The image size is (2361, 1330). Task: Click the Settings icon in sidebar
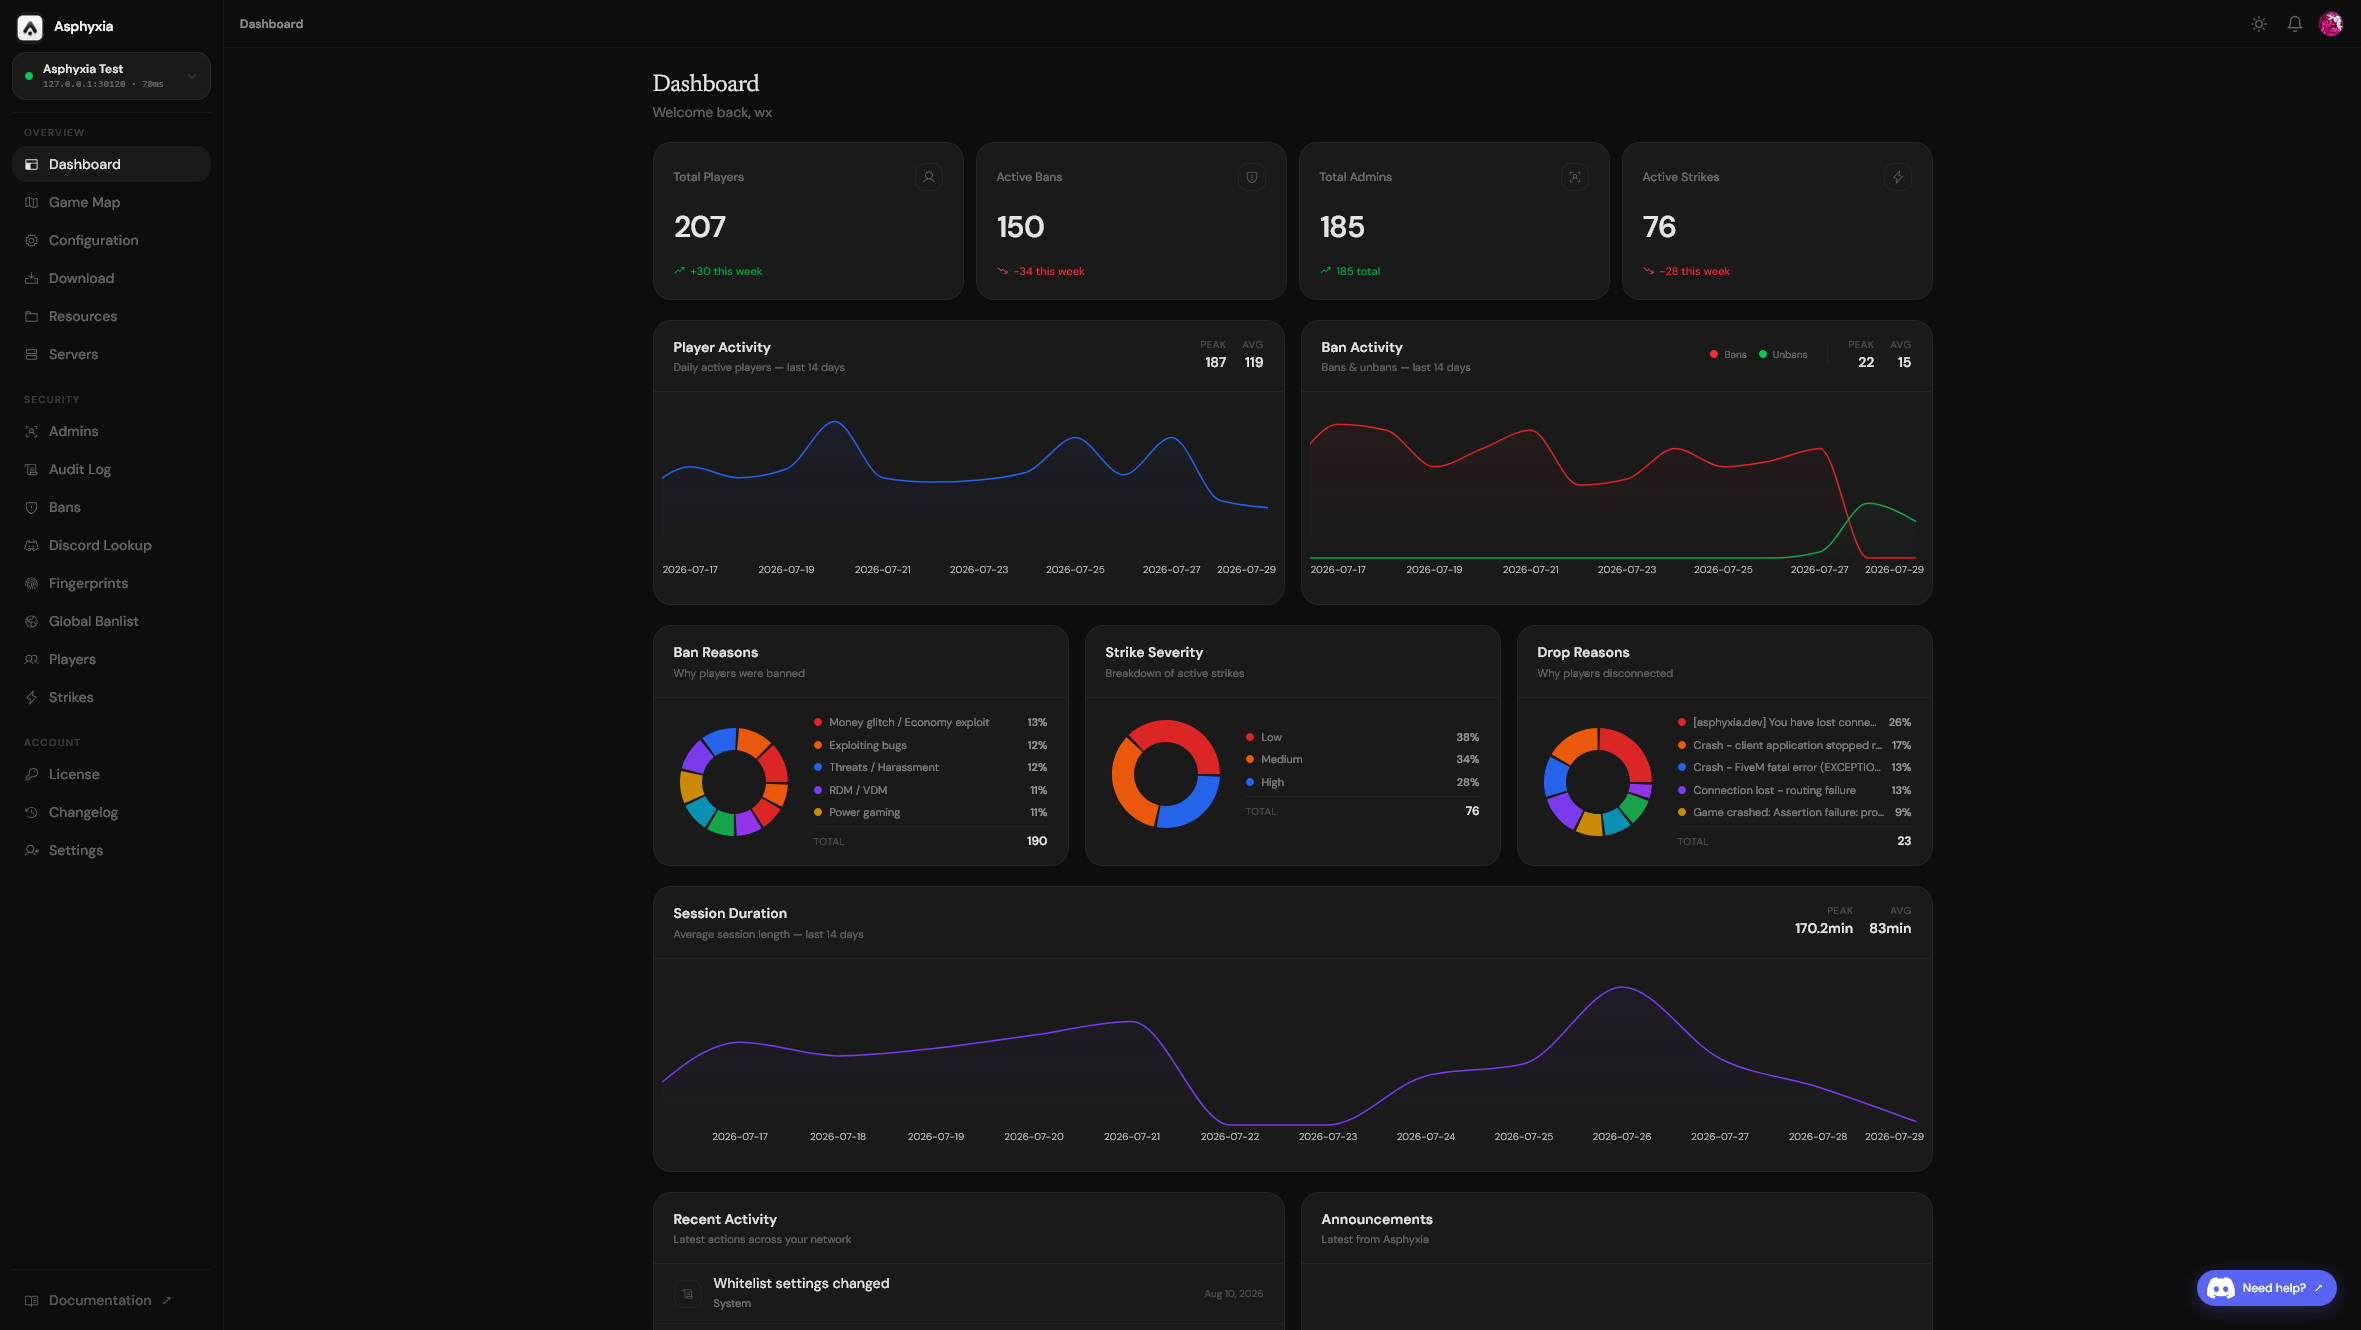(x=31, y=850)
